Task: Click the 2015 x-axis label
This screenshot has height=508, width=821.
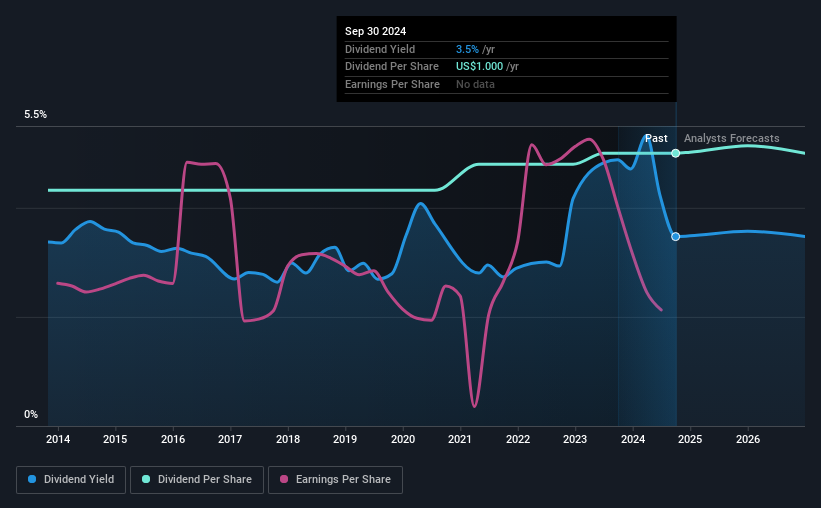Action: click(x=115, y=439)
